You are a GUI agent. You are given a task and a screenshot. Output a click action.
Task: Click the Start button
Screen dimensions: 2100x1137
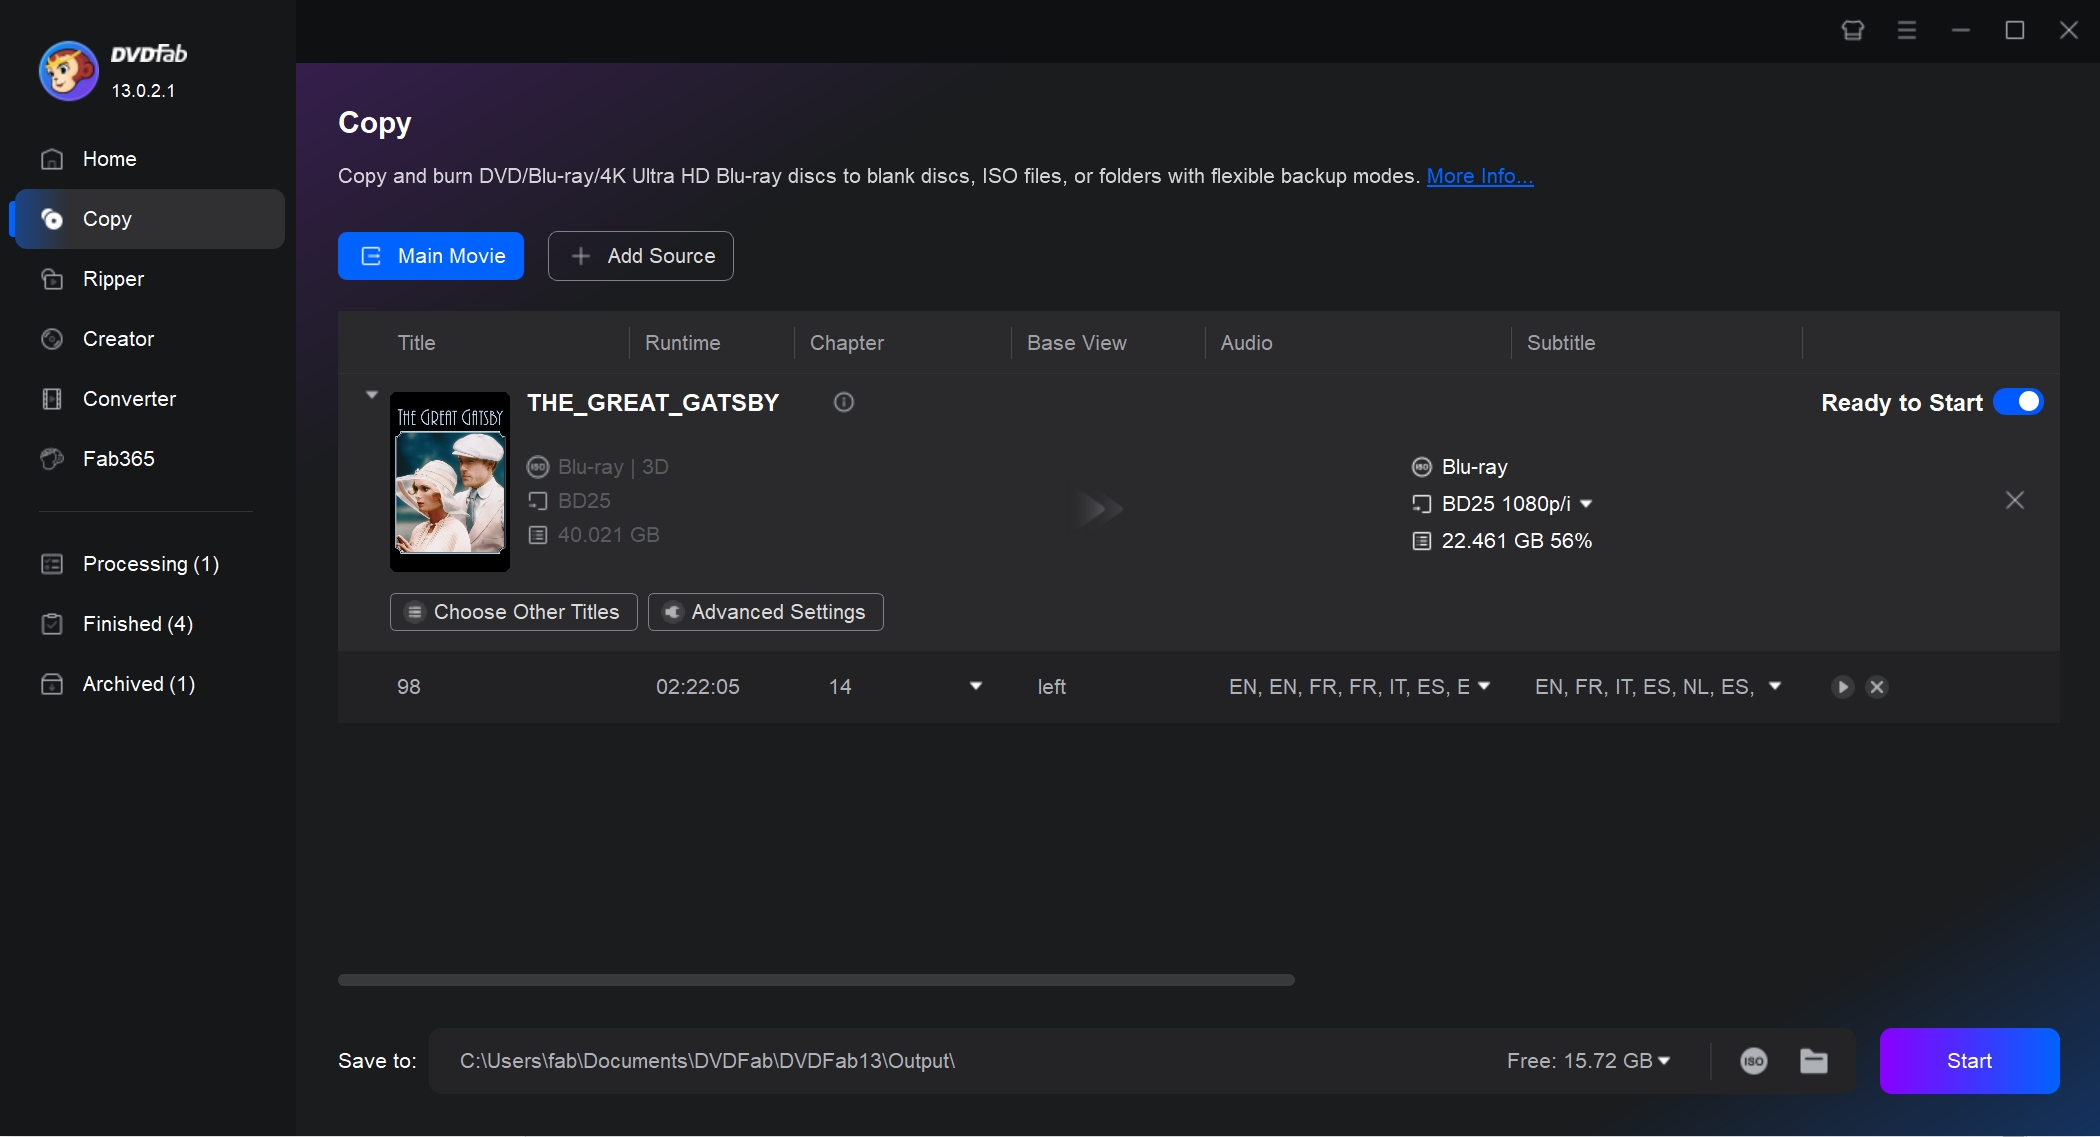[1969, 1061]
